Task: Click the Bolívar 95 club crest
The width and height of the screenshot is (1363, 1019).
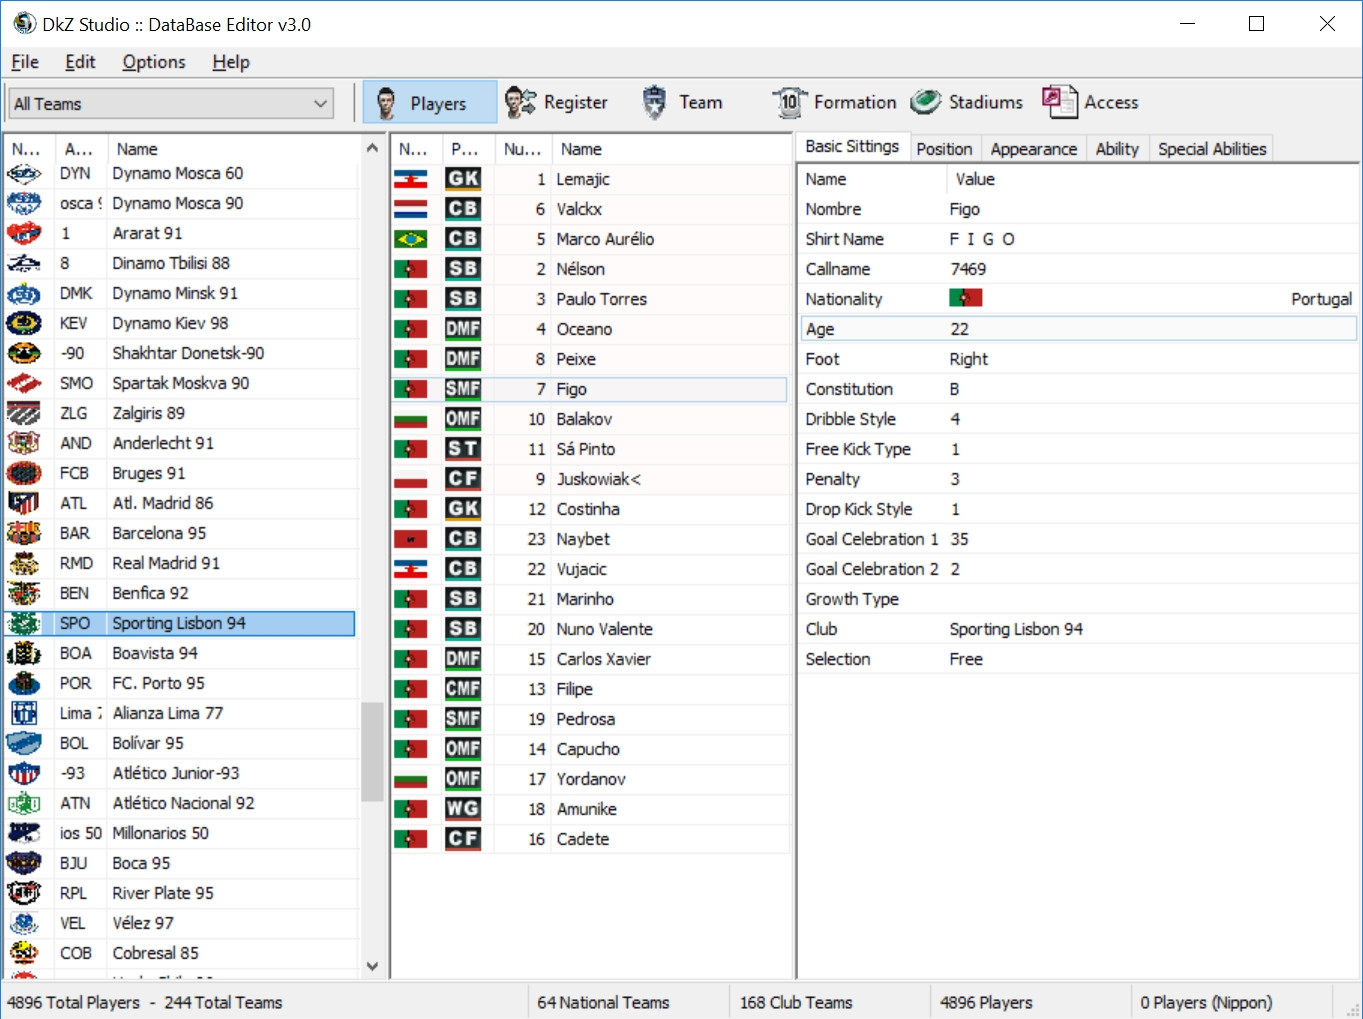Action: pyautogui.click(x=24, y=743)
